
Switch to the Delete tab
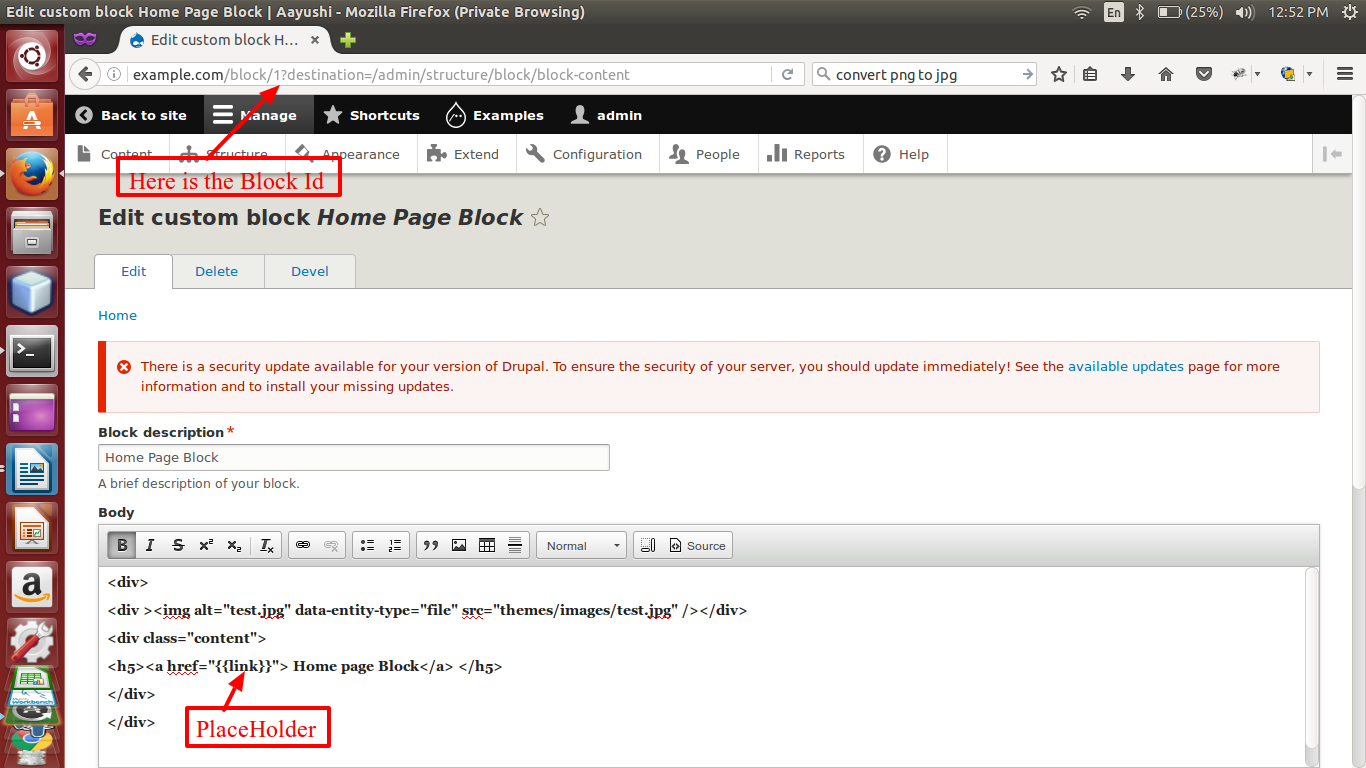[218, 271]
